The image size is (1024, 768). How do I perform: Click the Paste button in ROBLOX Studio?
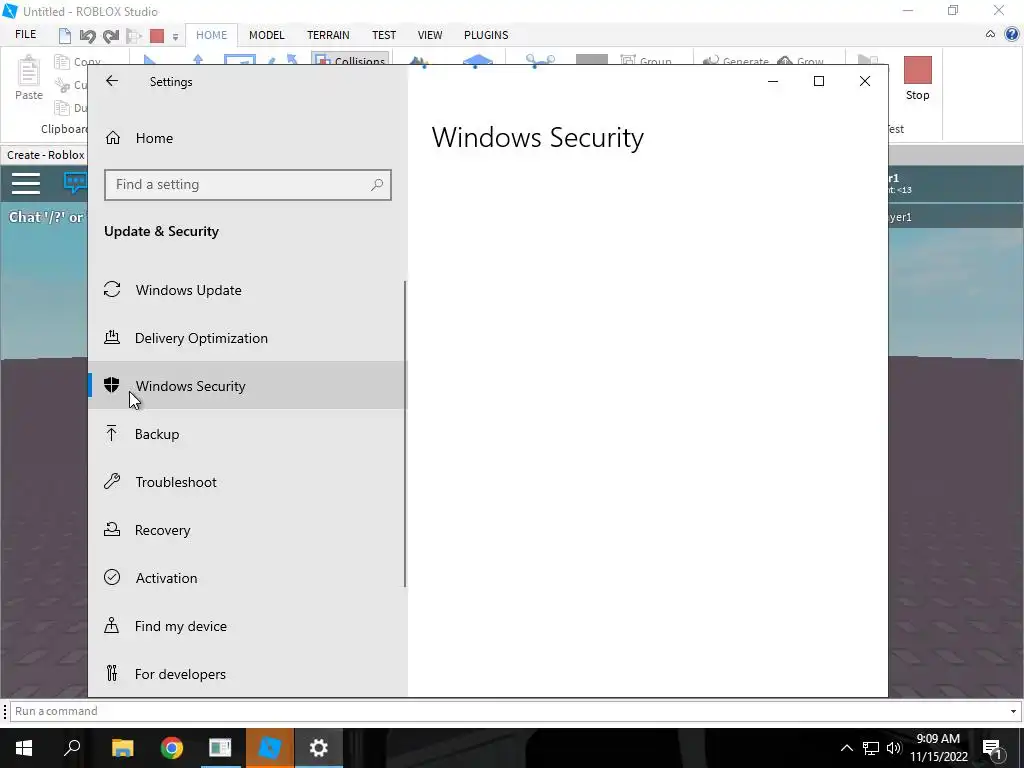29,78
